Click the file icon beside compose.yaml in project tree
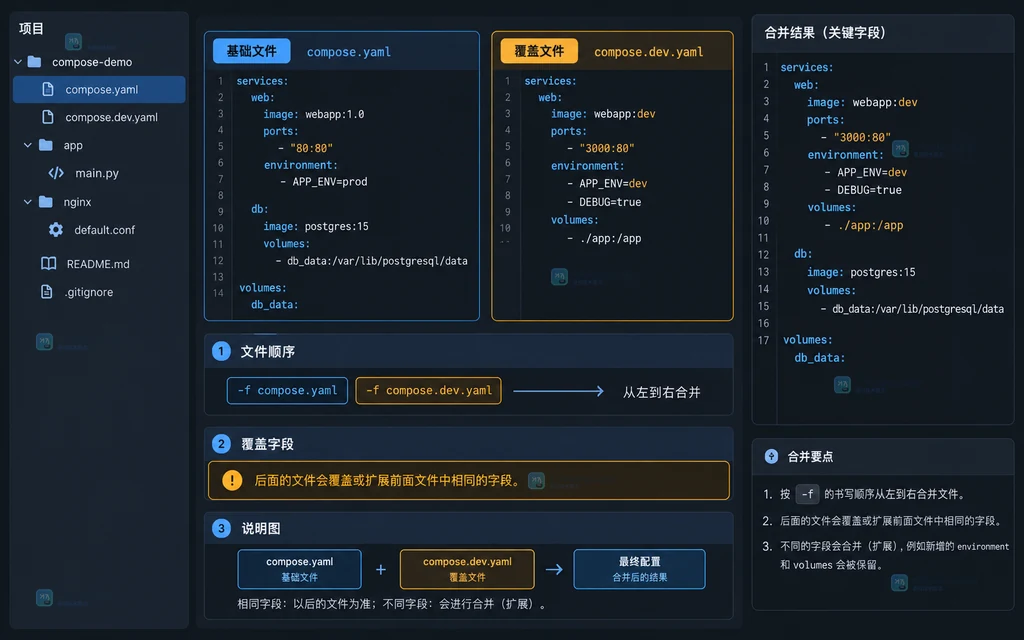Image resolution: width=1024 pixels, height=640 pixels. click(48, 89)
